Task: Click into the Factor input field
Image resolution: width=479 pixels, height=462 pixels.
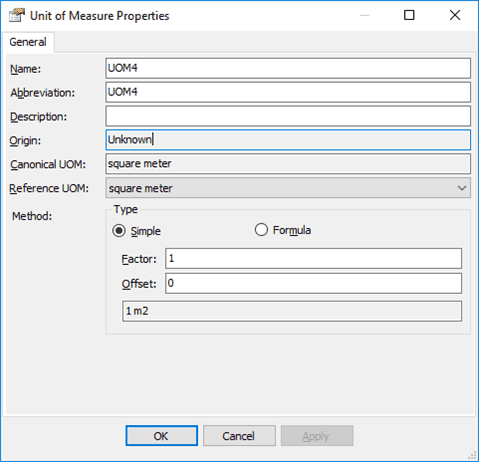Action: [313, 258]
